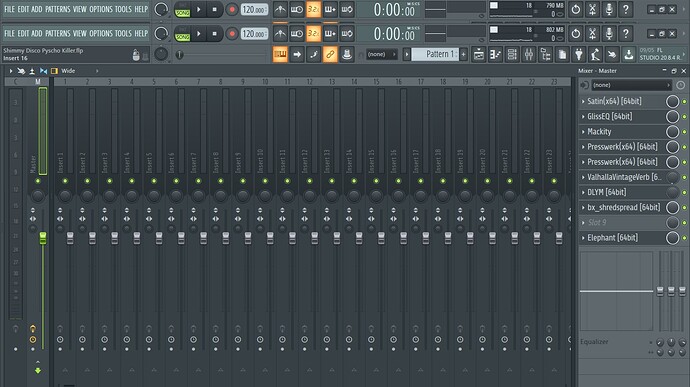
Task: Click the undo history circular arrow beside 790 MB
Action: (576, 9)
